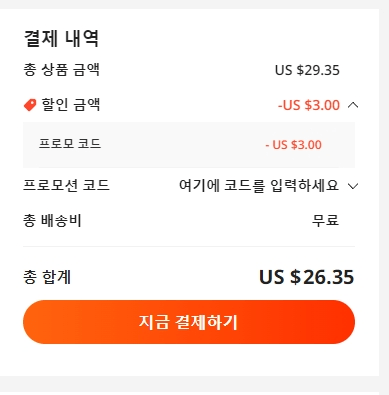Click the 무료 shipping value

click(325, 220)
